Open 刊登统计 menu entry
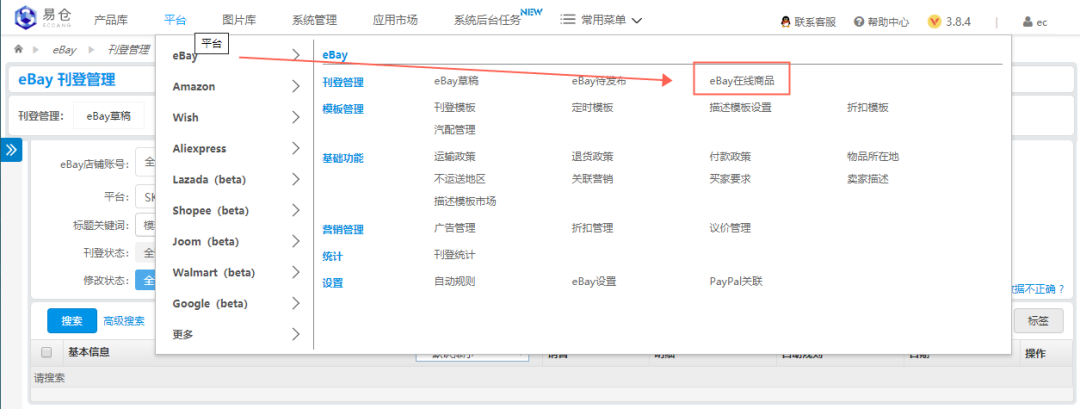Viewport: 1080px width, 409px height. (455, 255)
